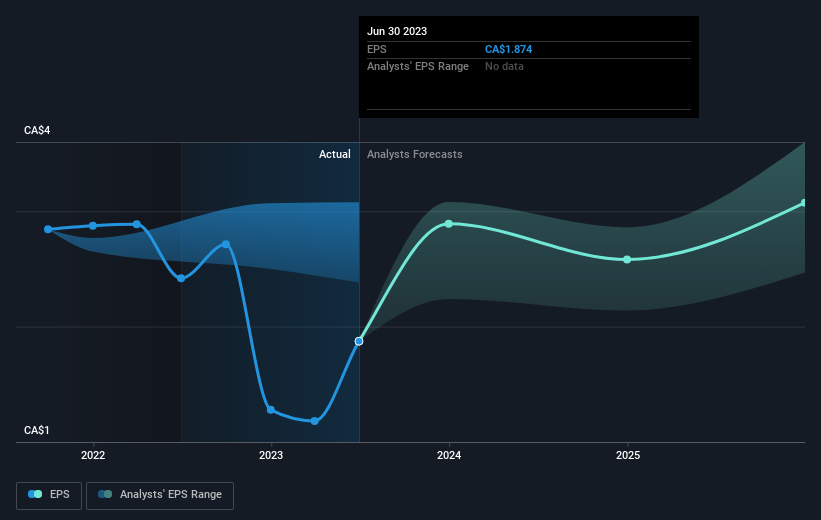Click the 'No data' analysts range value

(x=504, y=67)
